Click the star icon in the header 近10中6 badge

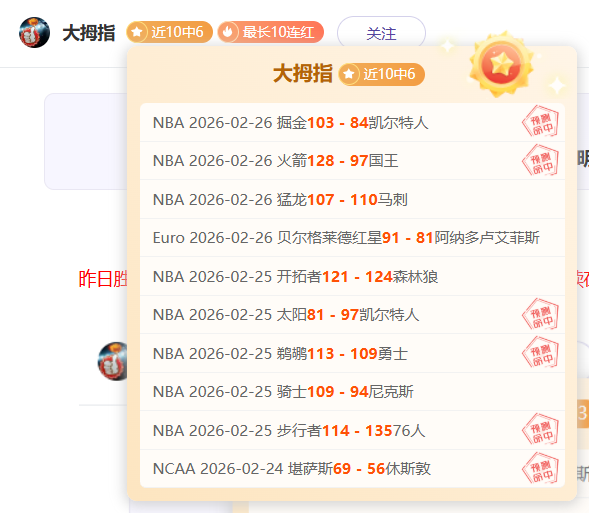[x=137, y=32]
